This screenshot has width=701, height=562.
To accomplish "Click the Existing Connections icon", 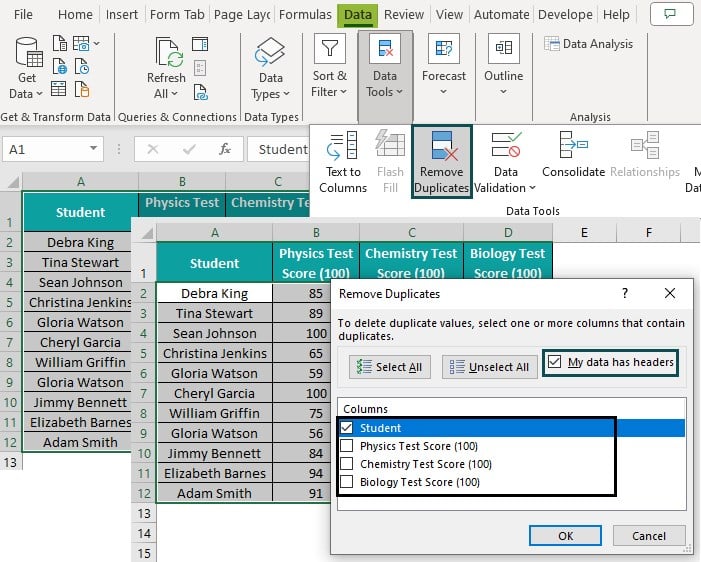I will coord(82,89).
